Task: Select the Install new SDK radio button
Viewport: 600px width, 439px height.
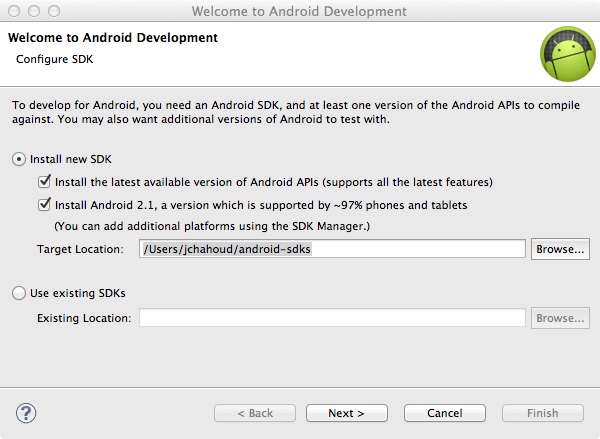Action: [x=18, y=159]
